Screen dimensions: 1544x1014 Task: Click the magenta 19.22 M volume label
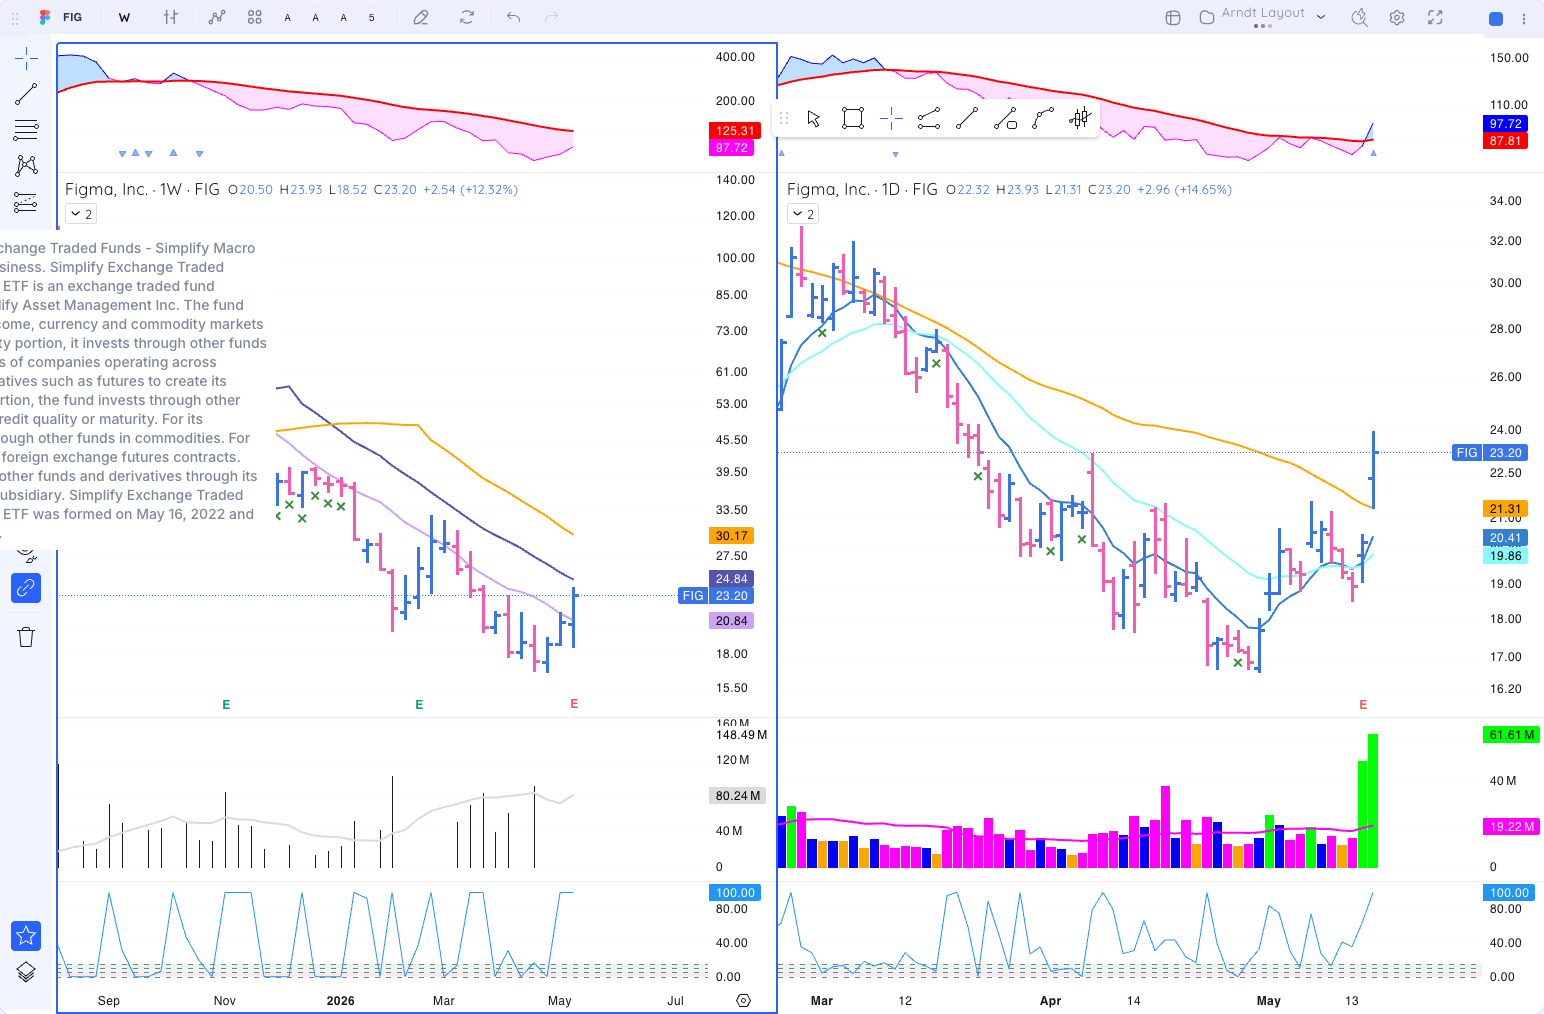tap(1511, 827)
